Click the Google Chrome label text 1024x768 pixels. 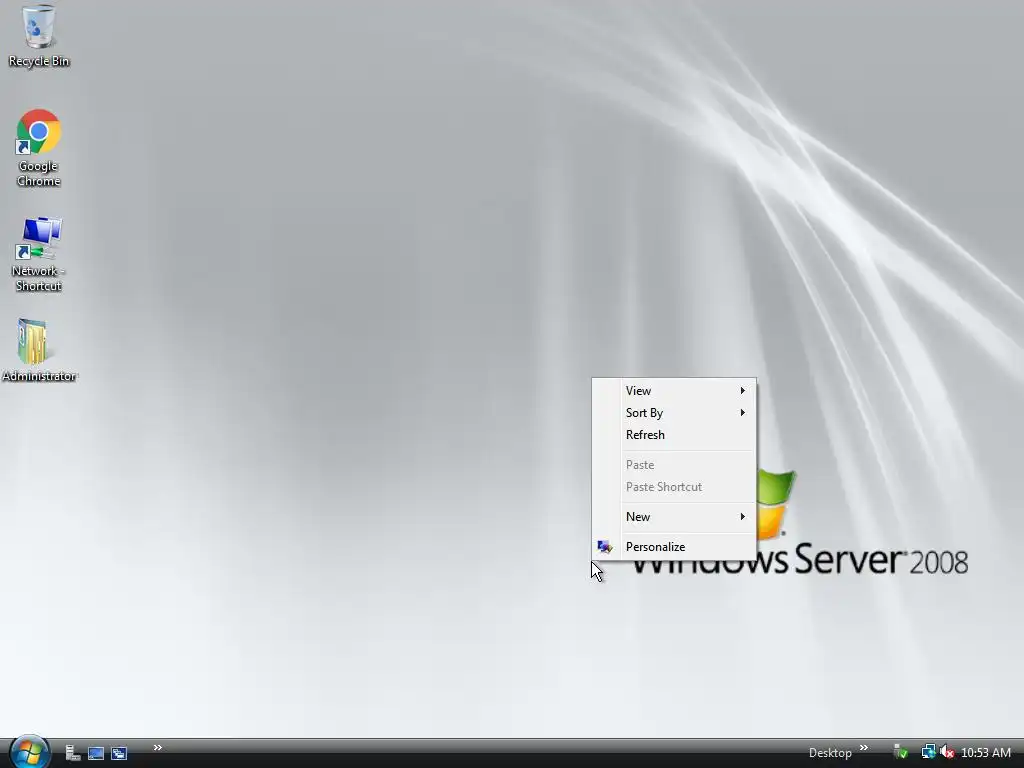(x=39, y=174)
